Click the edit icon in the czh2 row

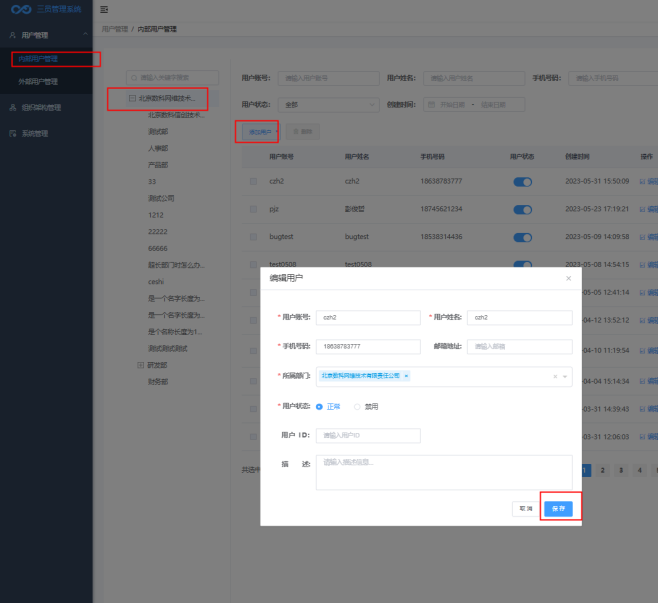click(642, 181)
